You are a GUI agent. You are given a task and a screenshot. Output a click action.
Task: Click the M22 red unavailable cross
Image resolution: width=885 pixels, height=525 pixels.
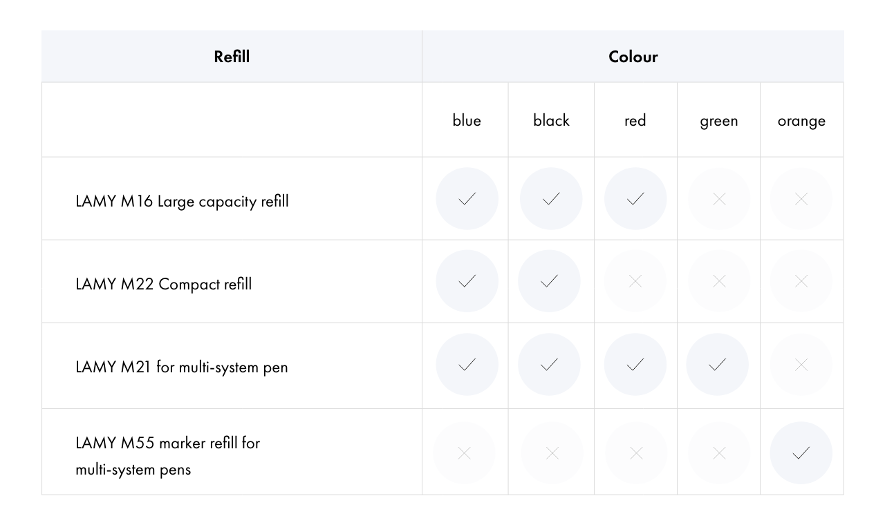[x=635, y=281]
